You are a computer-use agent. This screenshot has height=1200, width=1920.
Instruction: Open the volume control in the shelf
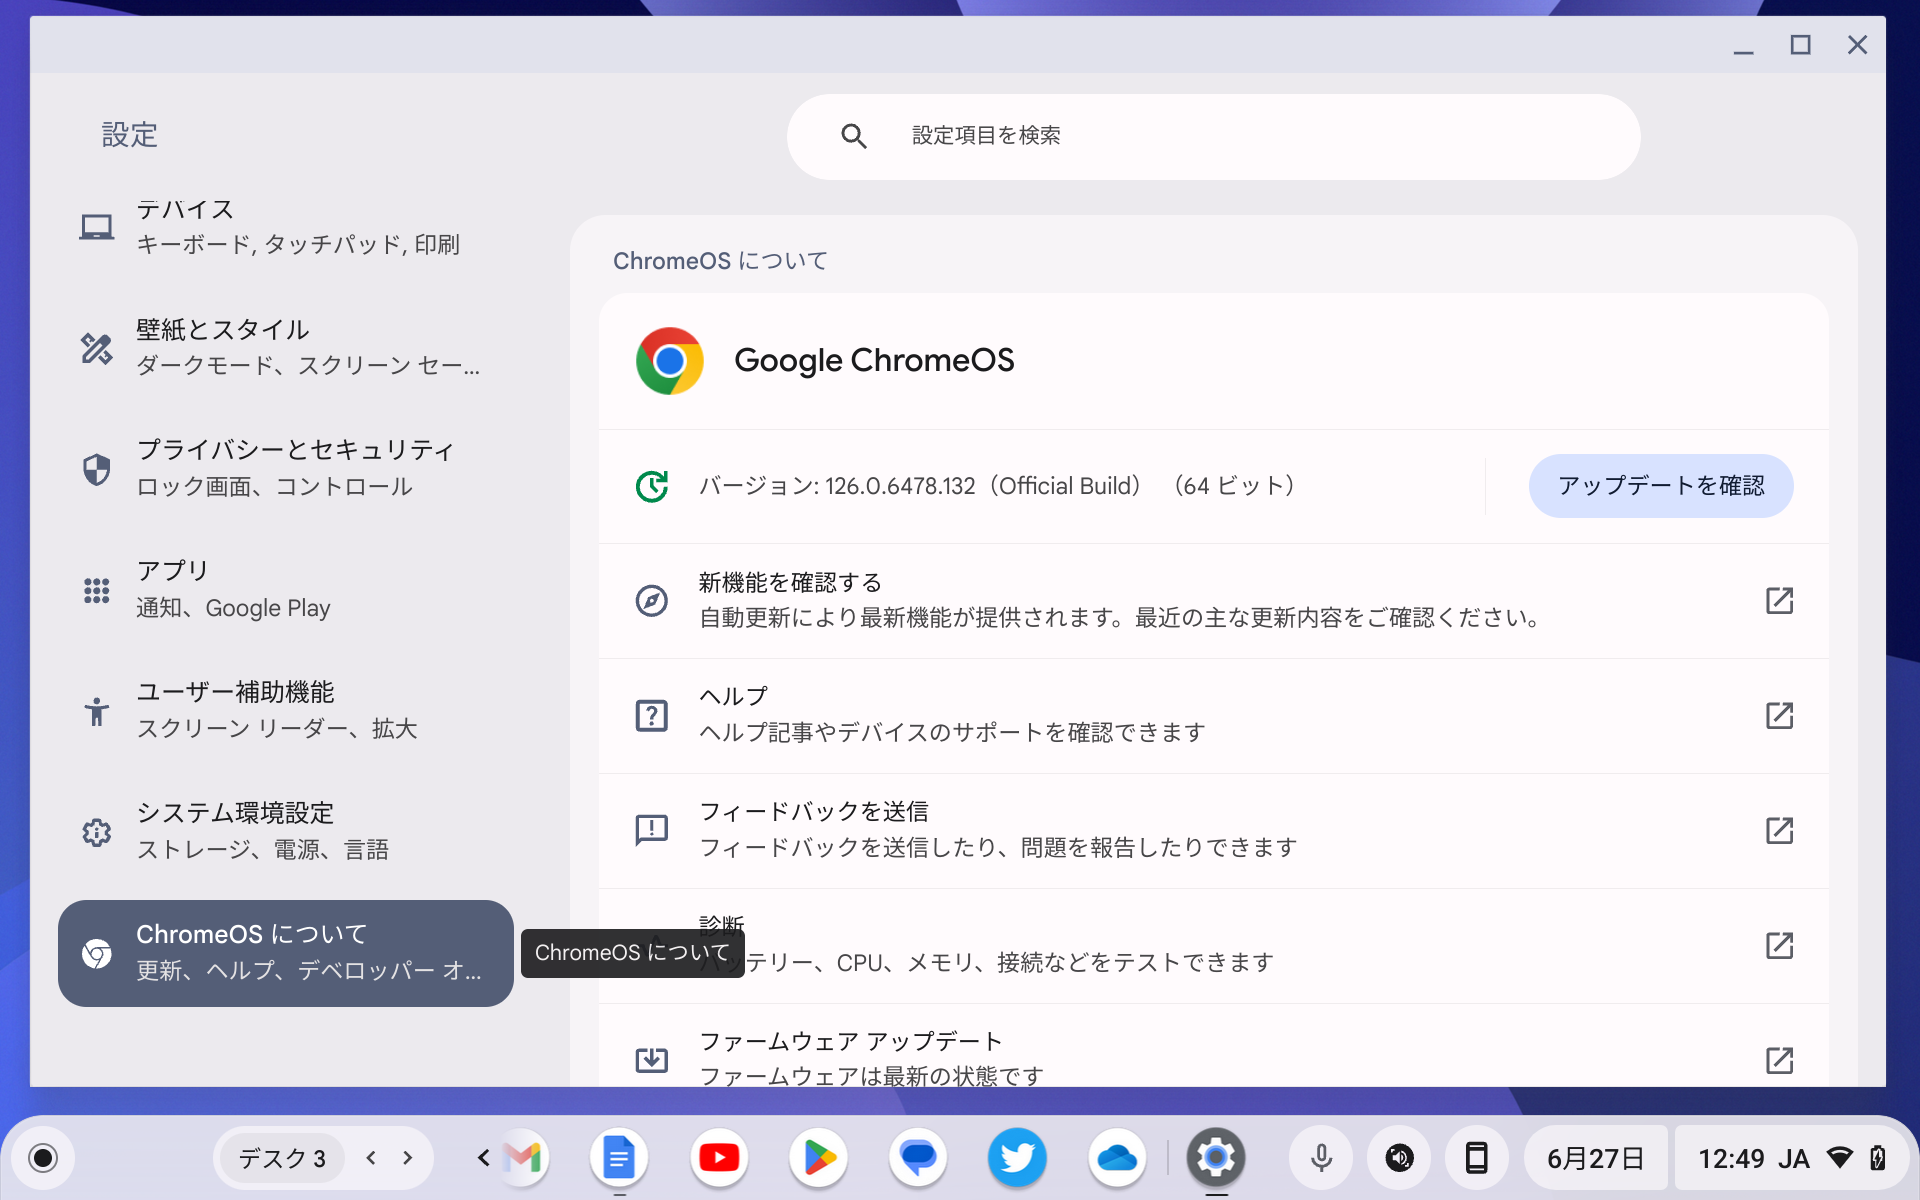[x=1400, y=1157]
